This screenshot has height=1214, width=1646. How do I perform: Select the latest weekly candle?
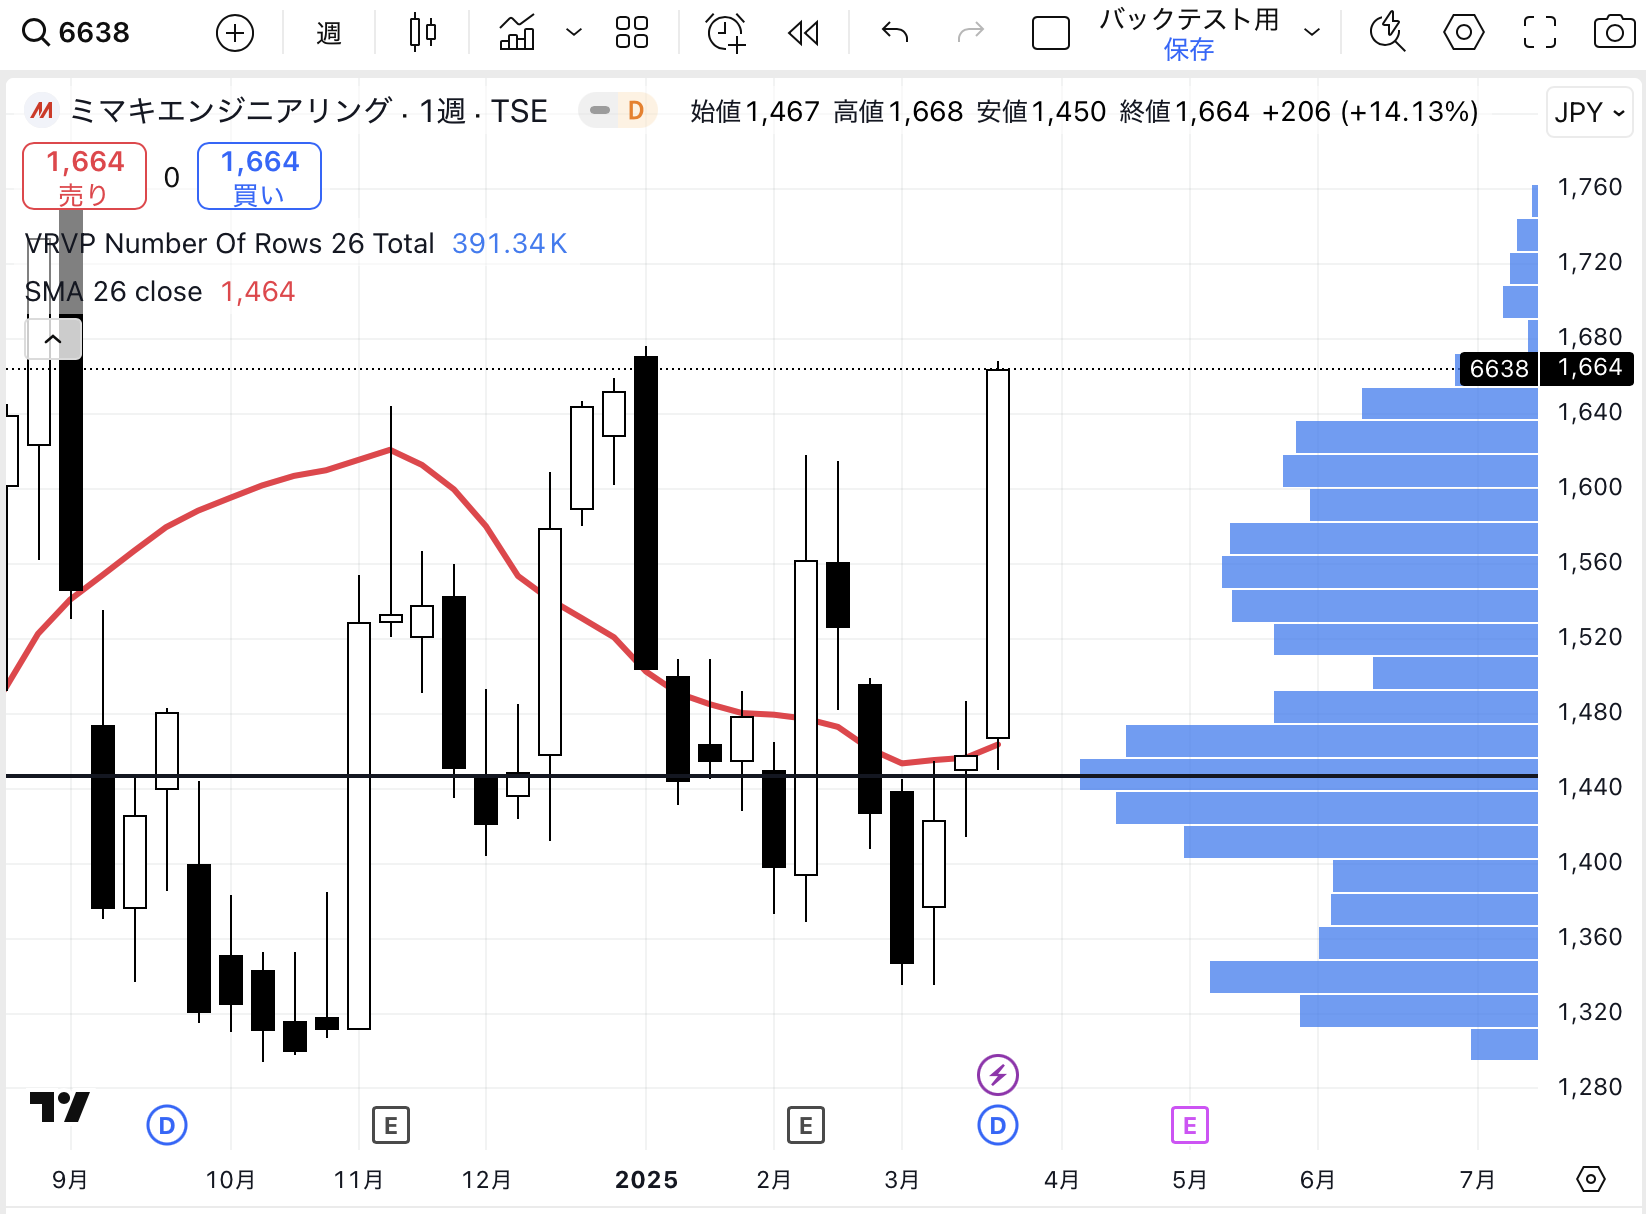pyautogui.click(x=998, y=554)
